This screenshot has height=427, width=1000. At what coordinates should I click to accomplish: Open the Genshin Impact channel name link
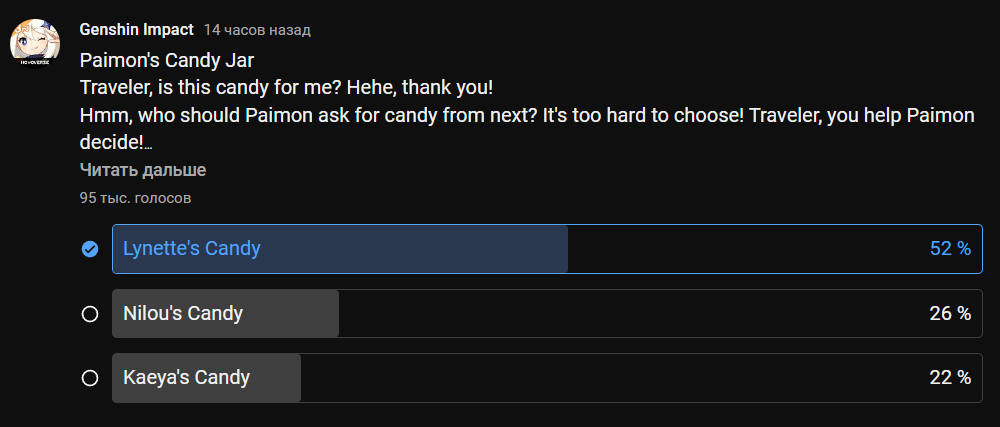pos(136,30)
